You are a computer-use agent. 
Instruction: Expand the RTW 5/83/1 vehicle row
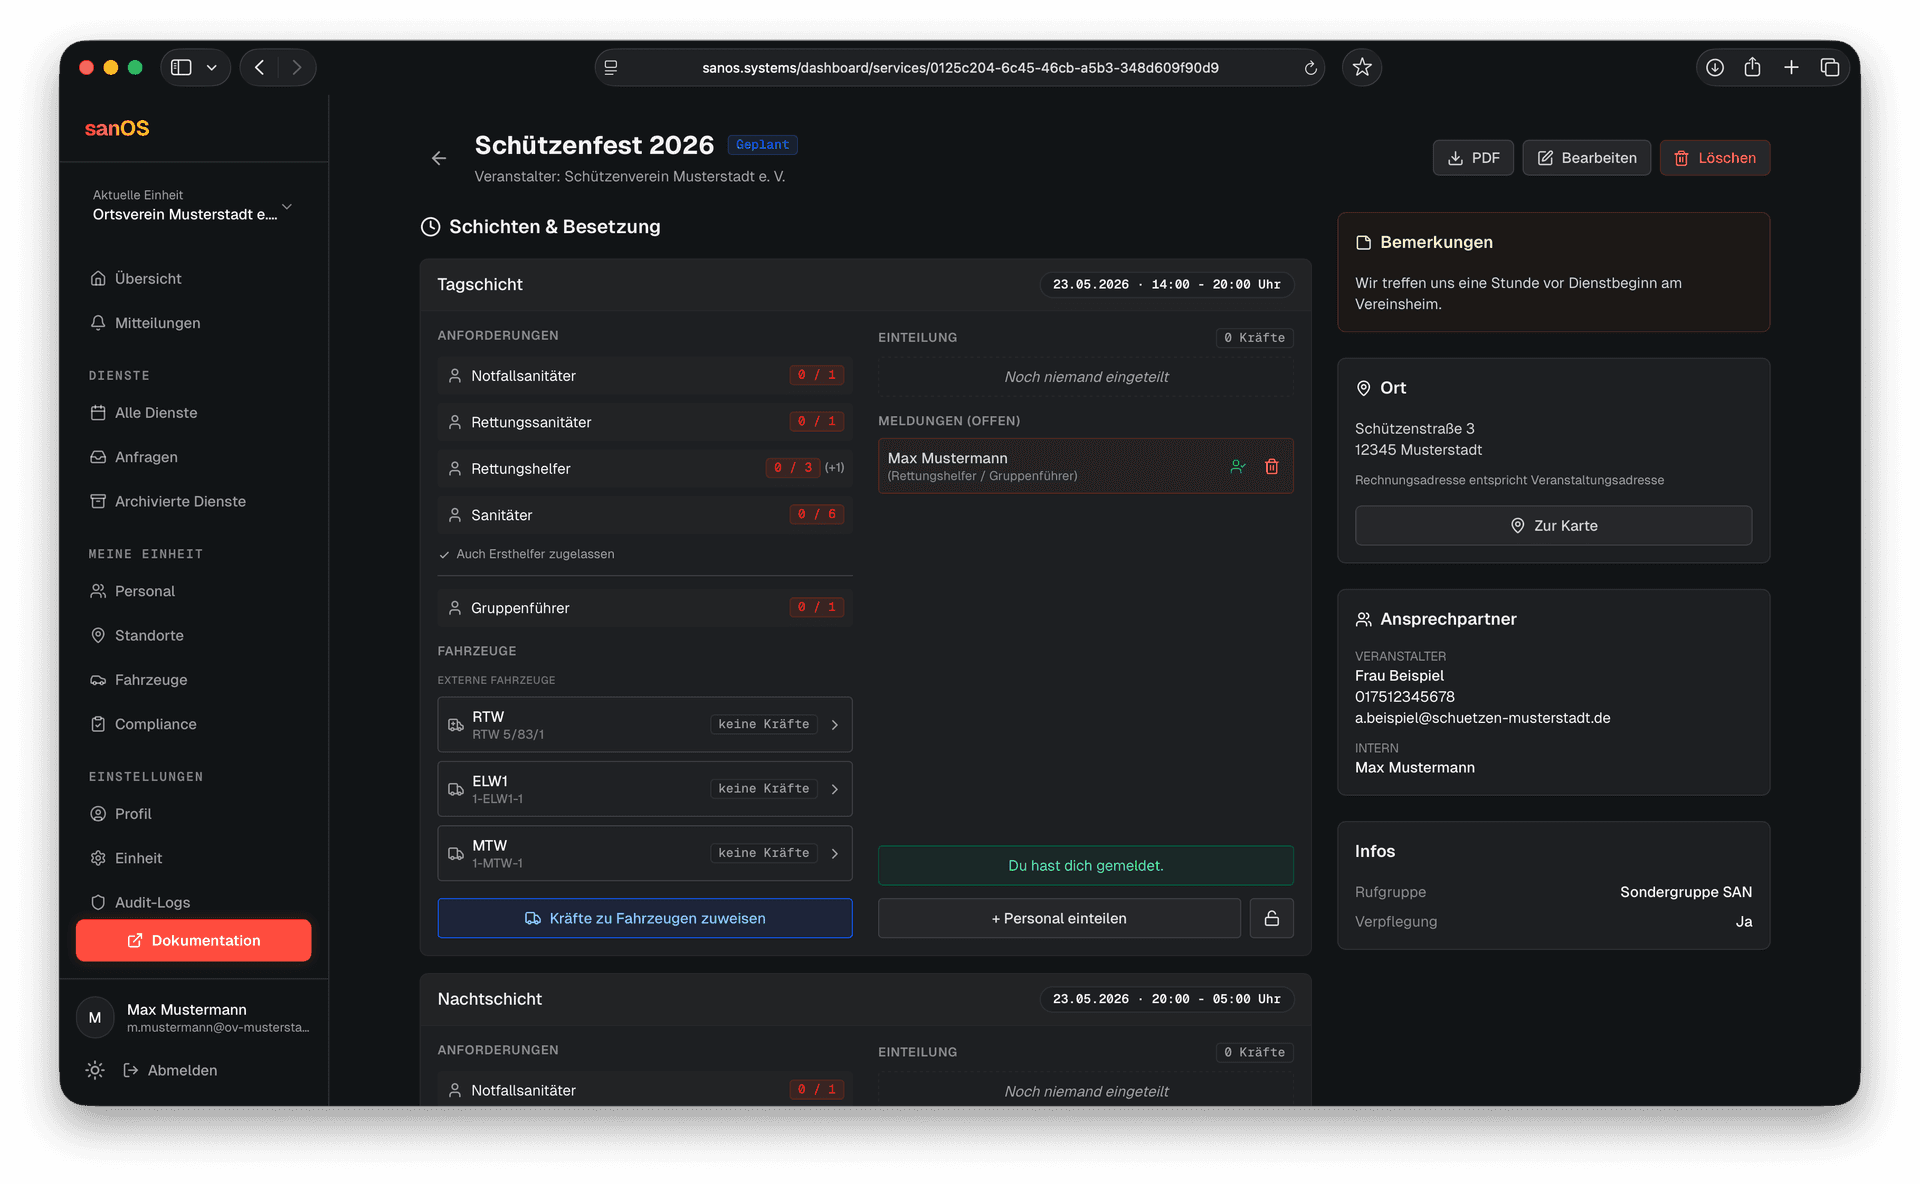click(x=834, y=725)
